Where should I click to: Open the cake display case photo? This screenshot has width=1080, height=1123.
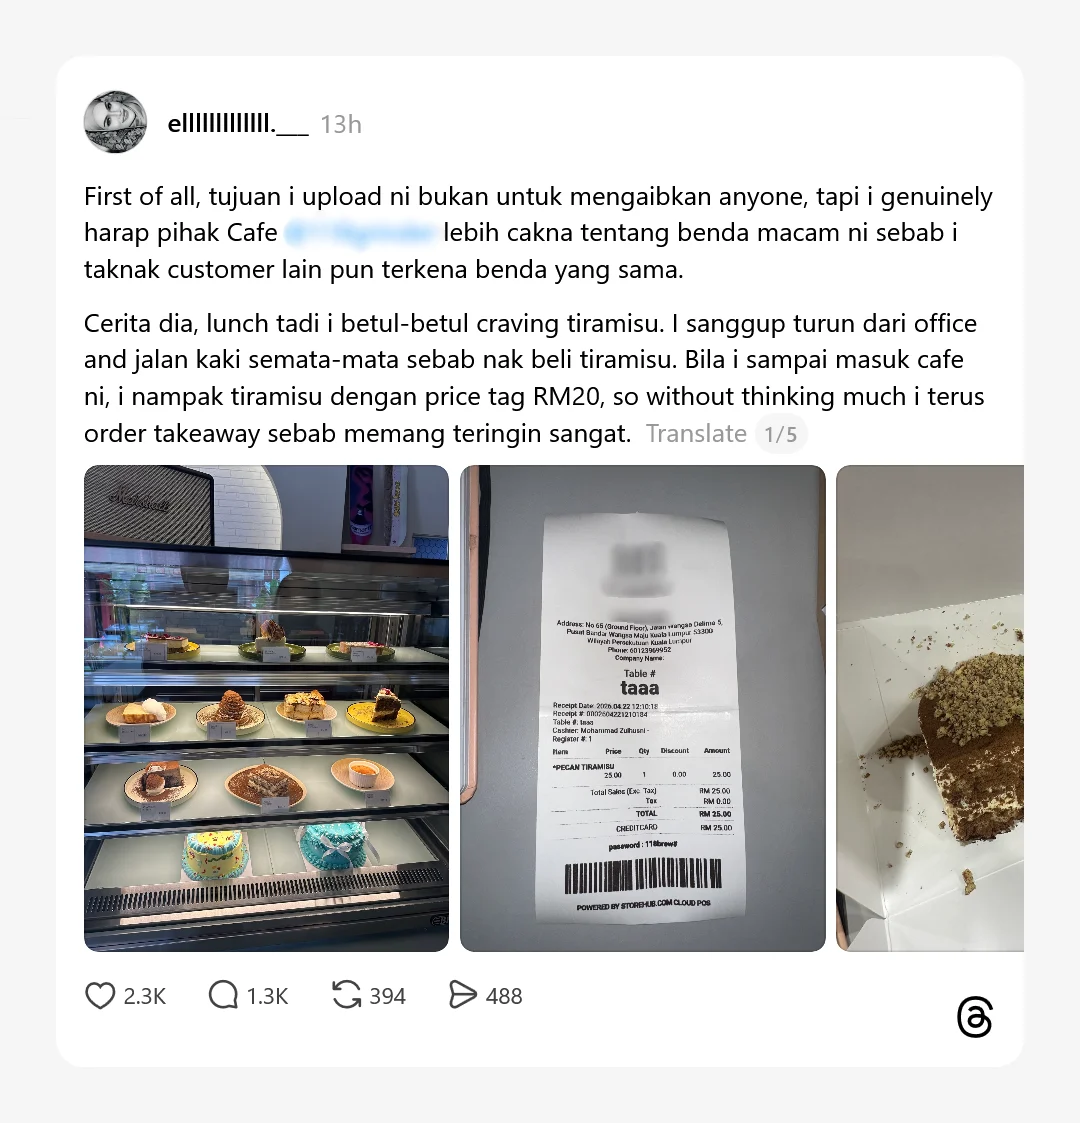pyautogui.click(x=266, y=708)
